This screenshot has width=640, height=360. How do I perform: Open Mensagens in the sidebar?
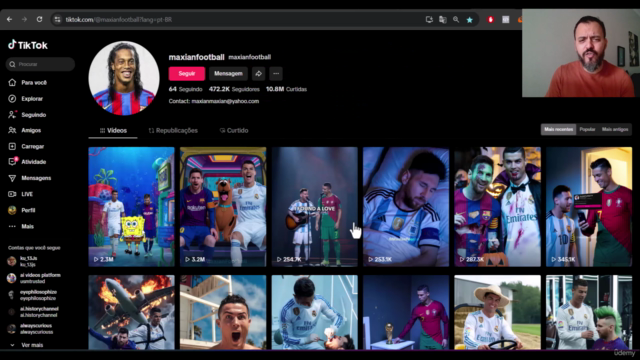(30, 178)
